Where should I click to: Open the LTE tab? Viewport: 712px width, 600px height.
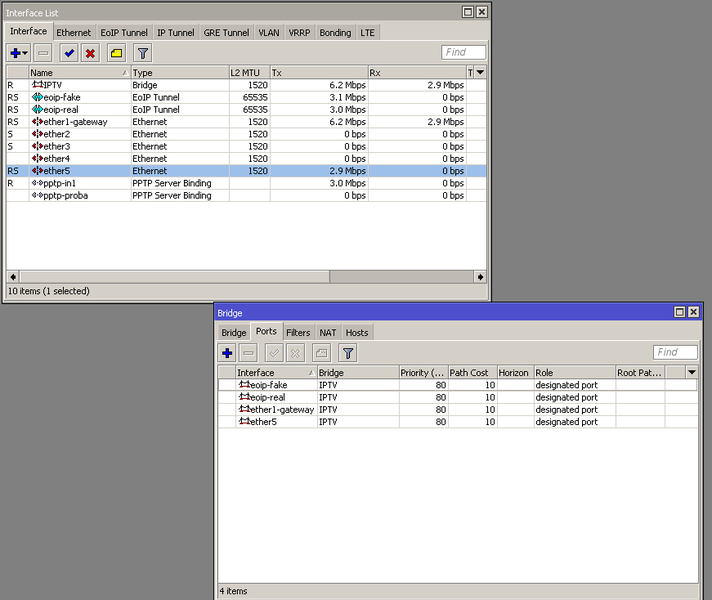coord(367,33)
